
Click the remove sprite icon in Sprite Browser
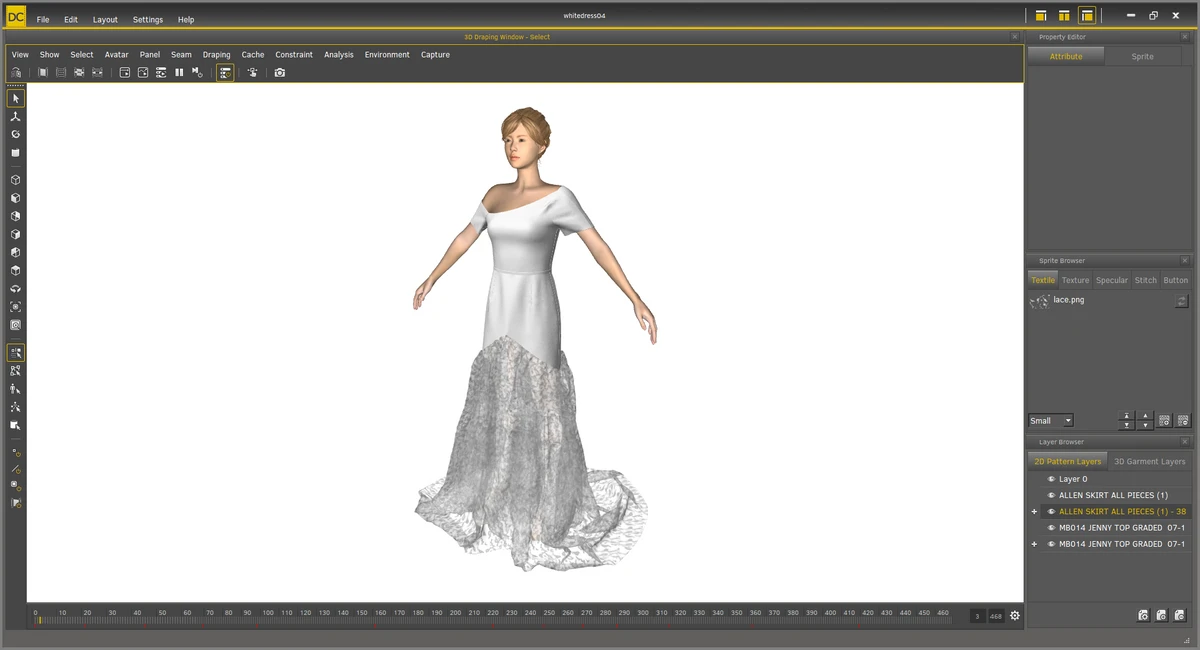tap(1183, 421)
